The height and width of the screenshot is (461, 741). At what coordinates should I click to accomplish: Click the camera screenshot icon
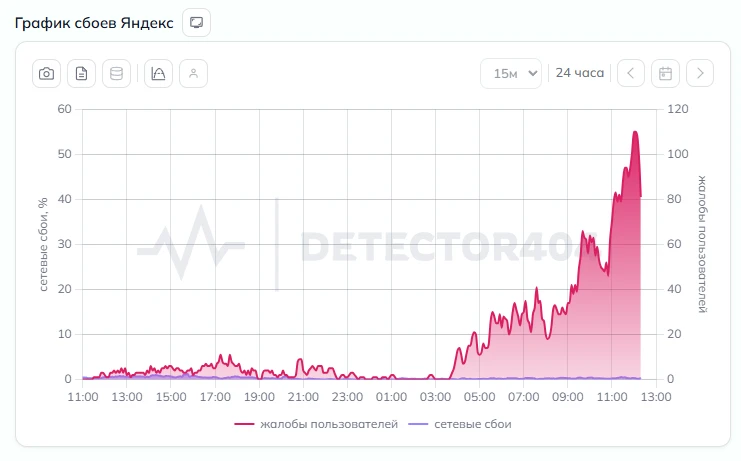(x=46, y=74)
